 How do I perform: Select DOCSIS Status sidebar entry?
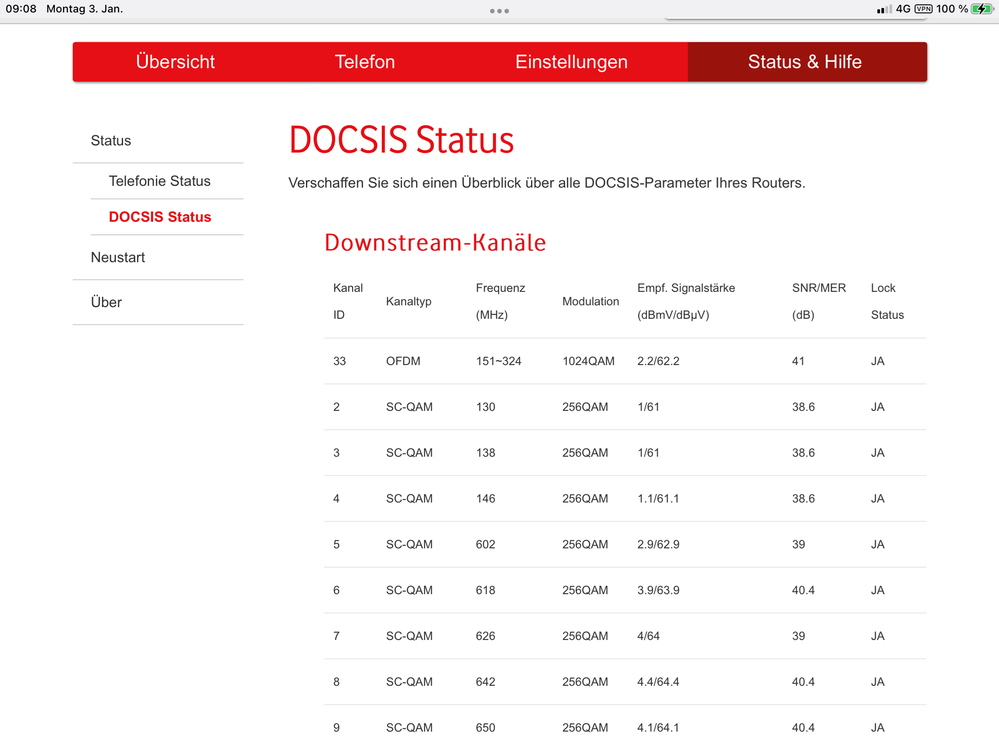[x=160, y=217]
